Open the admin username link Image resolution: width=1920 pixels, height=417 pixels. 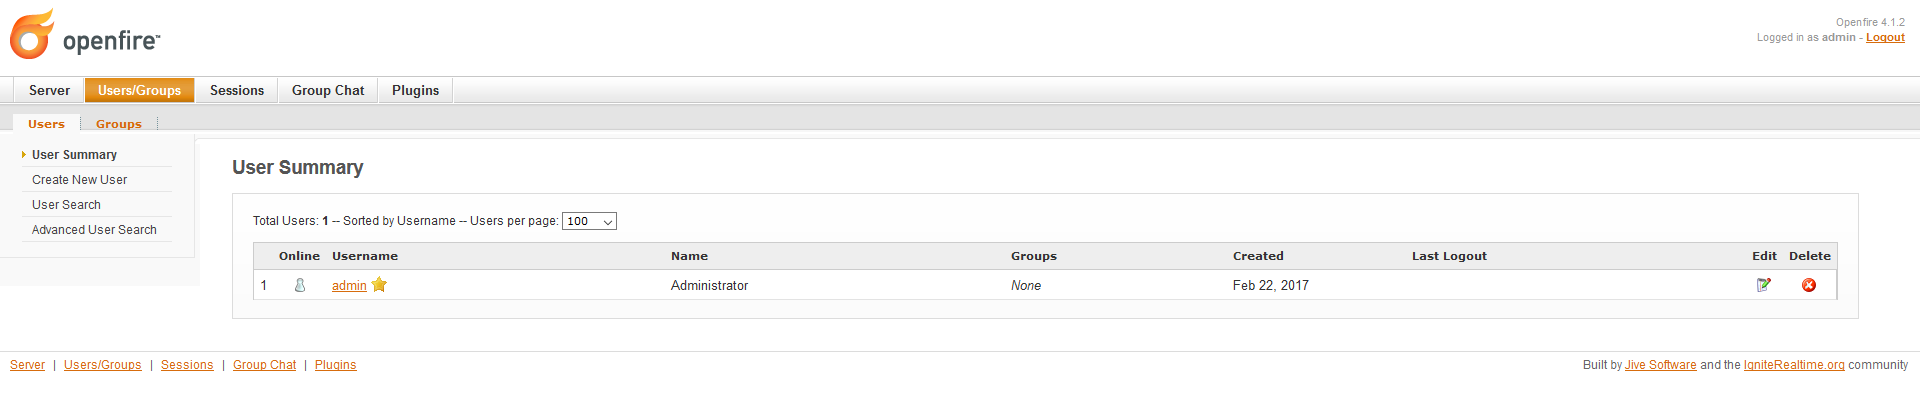click(349, 286)
